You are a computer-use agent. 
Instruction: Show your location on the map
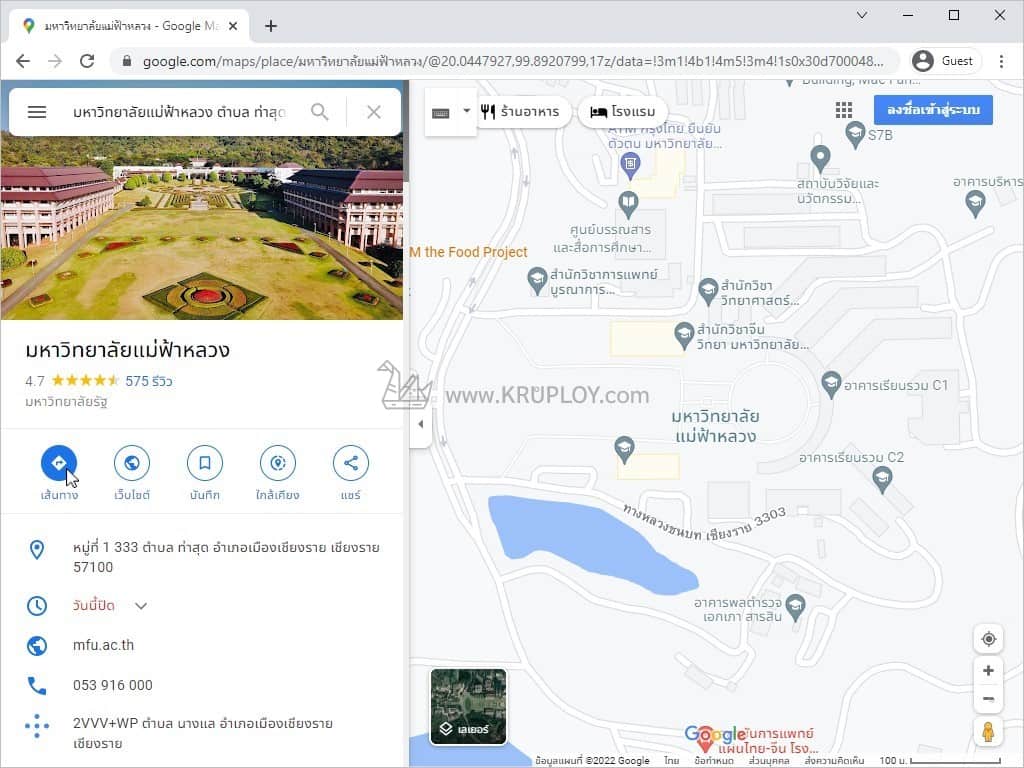pos(988,639)
